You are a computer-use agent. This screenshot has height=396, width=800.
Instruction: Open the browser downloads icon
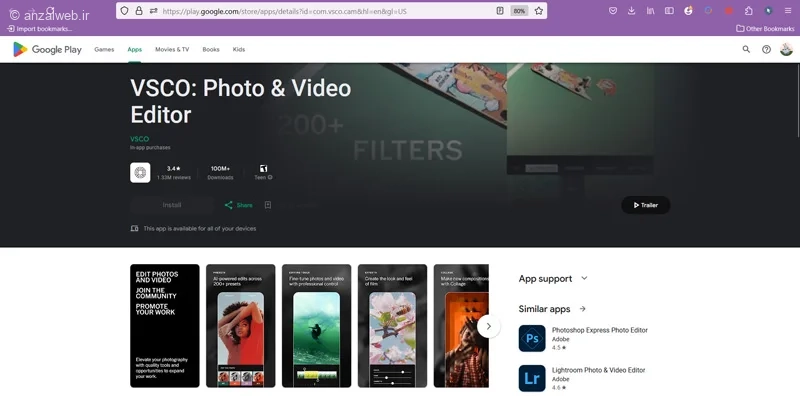[632, 11]
